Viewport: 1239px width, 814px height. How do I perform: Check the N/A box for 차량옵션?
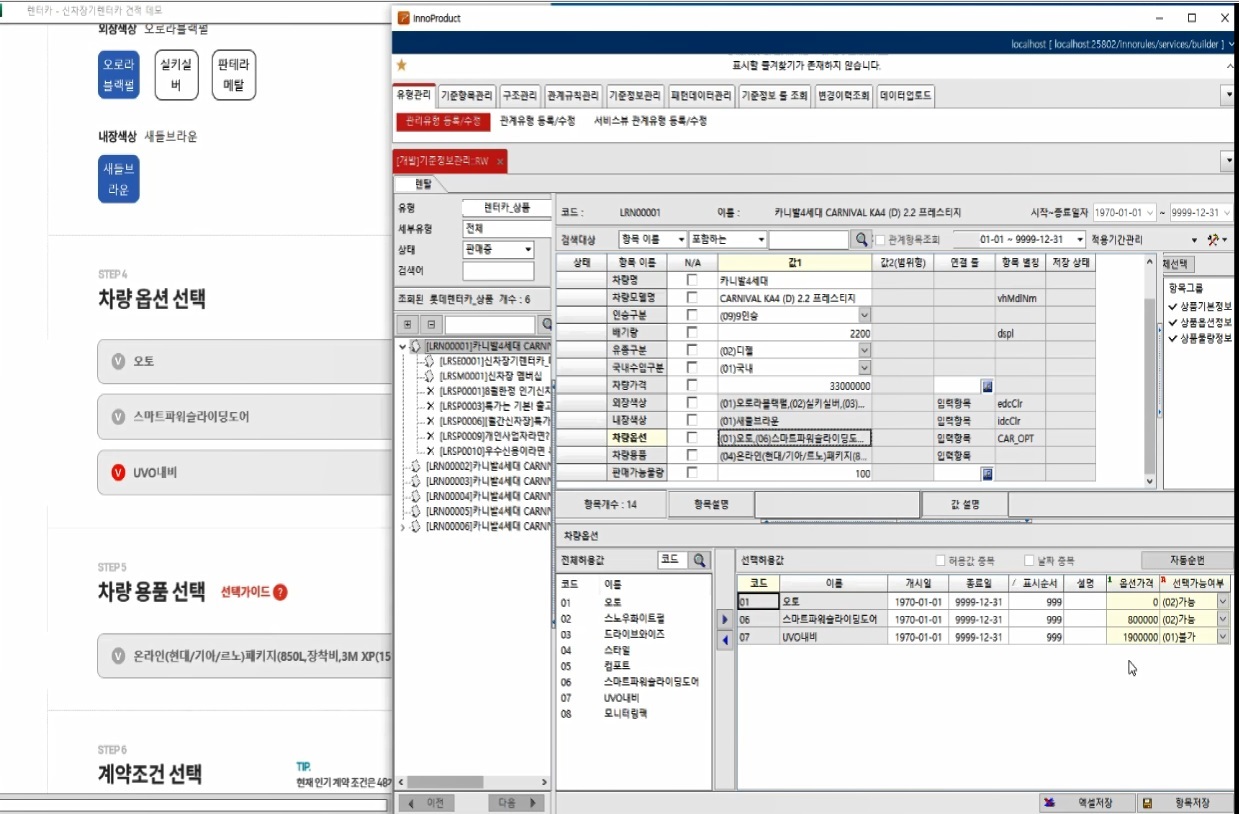[692, 438]
